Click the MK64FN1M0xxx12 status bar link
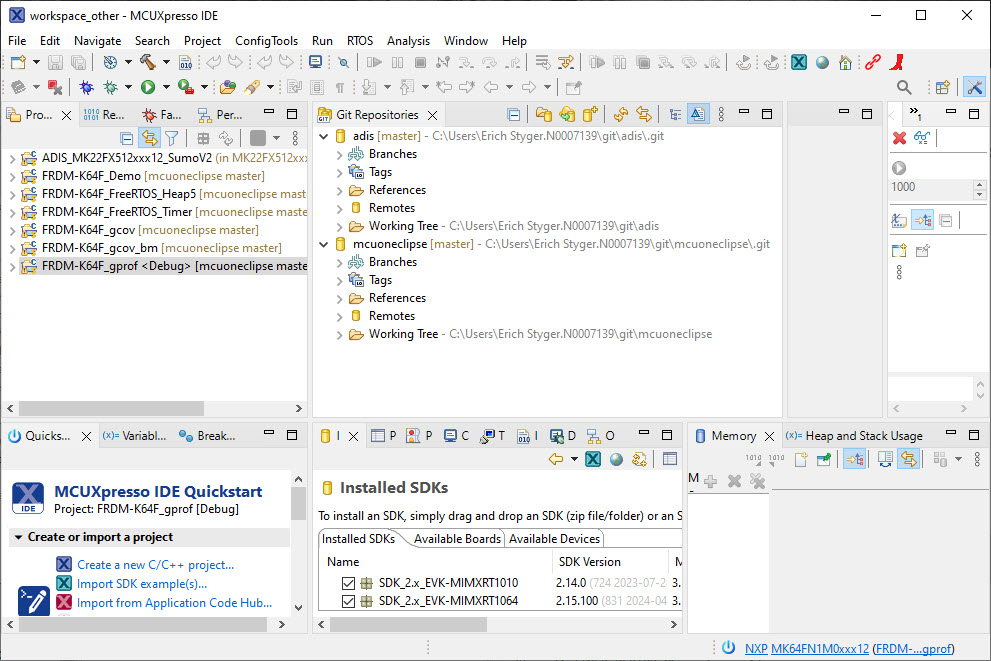 coord(820,648)
